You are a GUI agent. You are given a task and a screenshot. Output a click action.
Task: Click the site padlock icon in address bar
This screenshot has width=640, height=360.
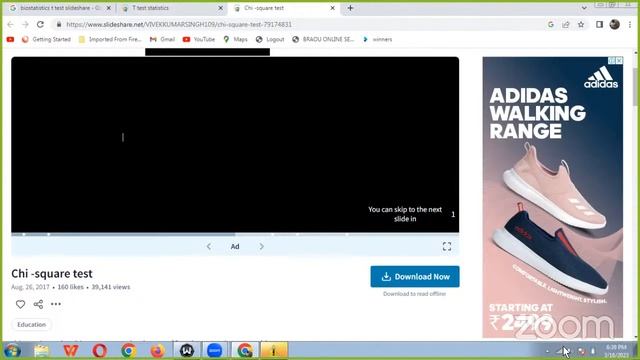[x=59, y=24]
